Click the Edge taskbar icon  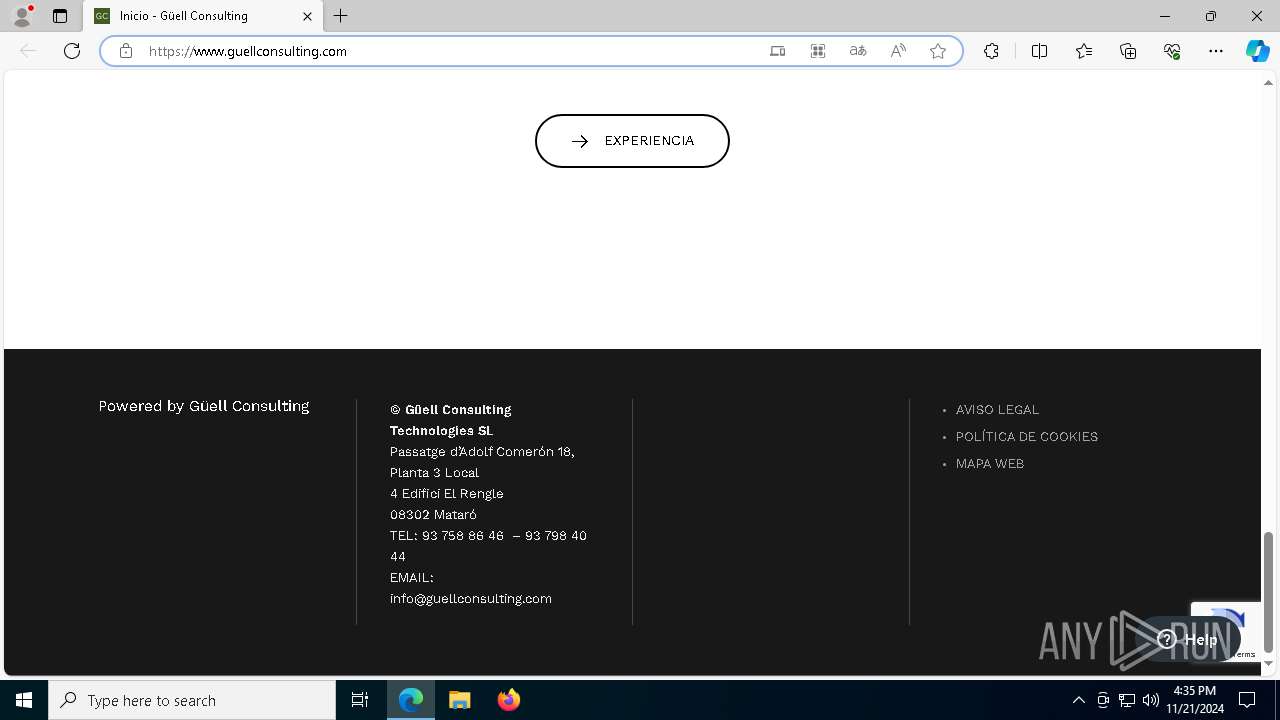pos(411,700)
